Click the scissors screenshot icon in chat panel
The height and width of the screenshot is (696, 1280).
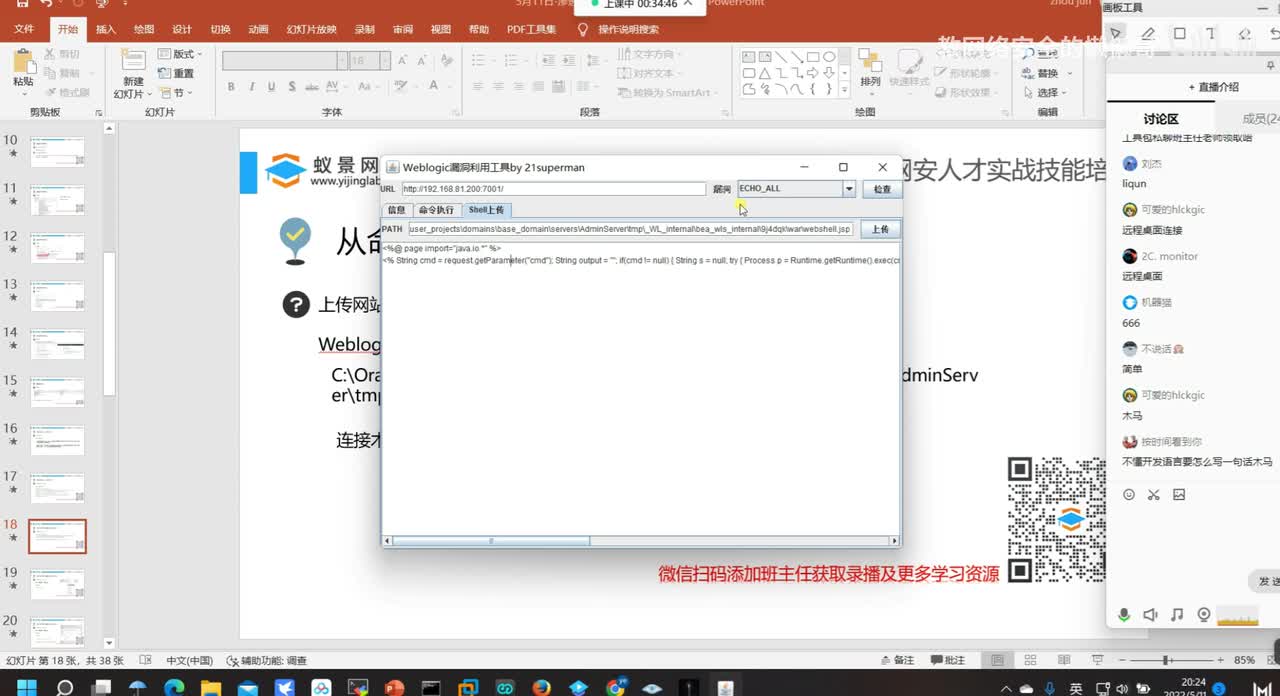(1153, 494)
